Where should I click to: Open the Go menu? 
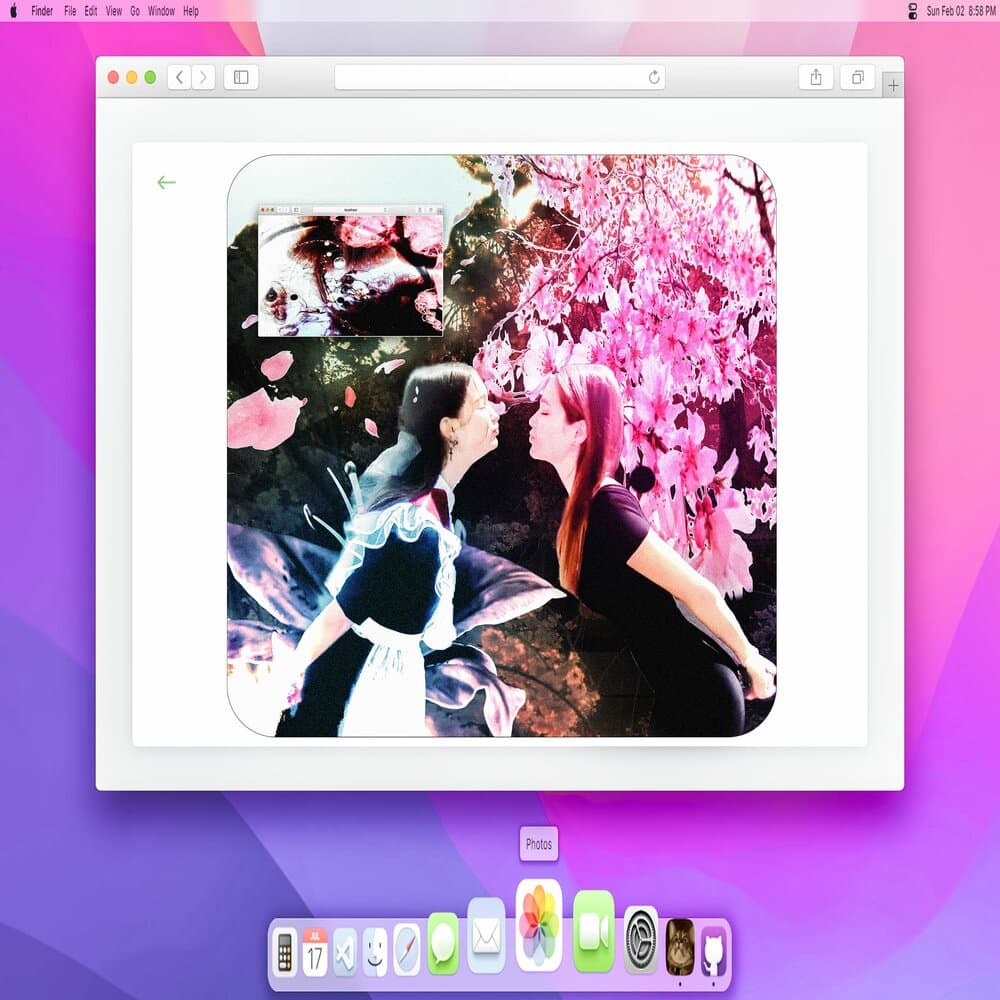[133, 11]
